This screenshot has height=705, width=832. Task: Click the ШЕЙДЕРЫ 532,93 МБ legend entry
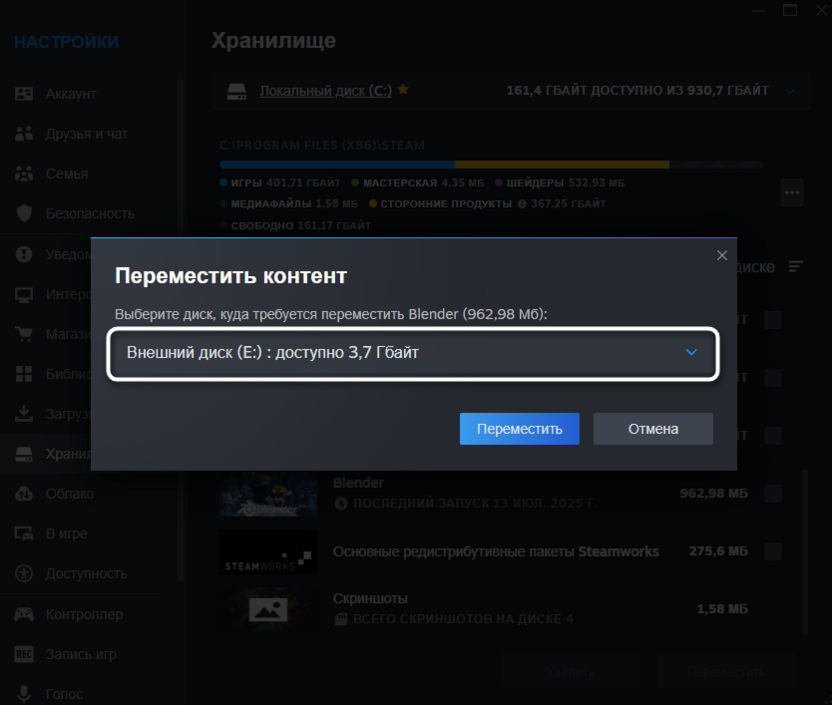(x=560, y=183)
